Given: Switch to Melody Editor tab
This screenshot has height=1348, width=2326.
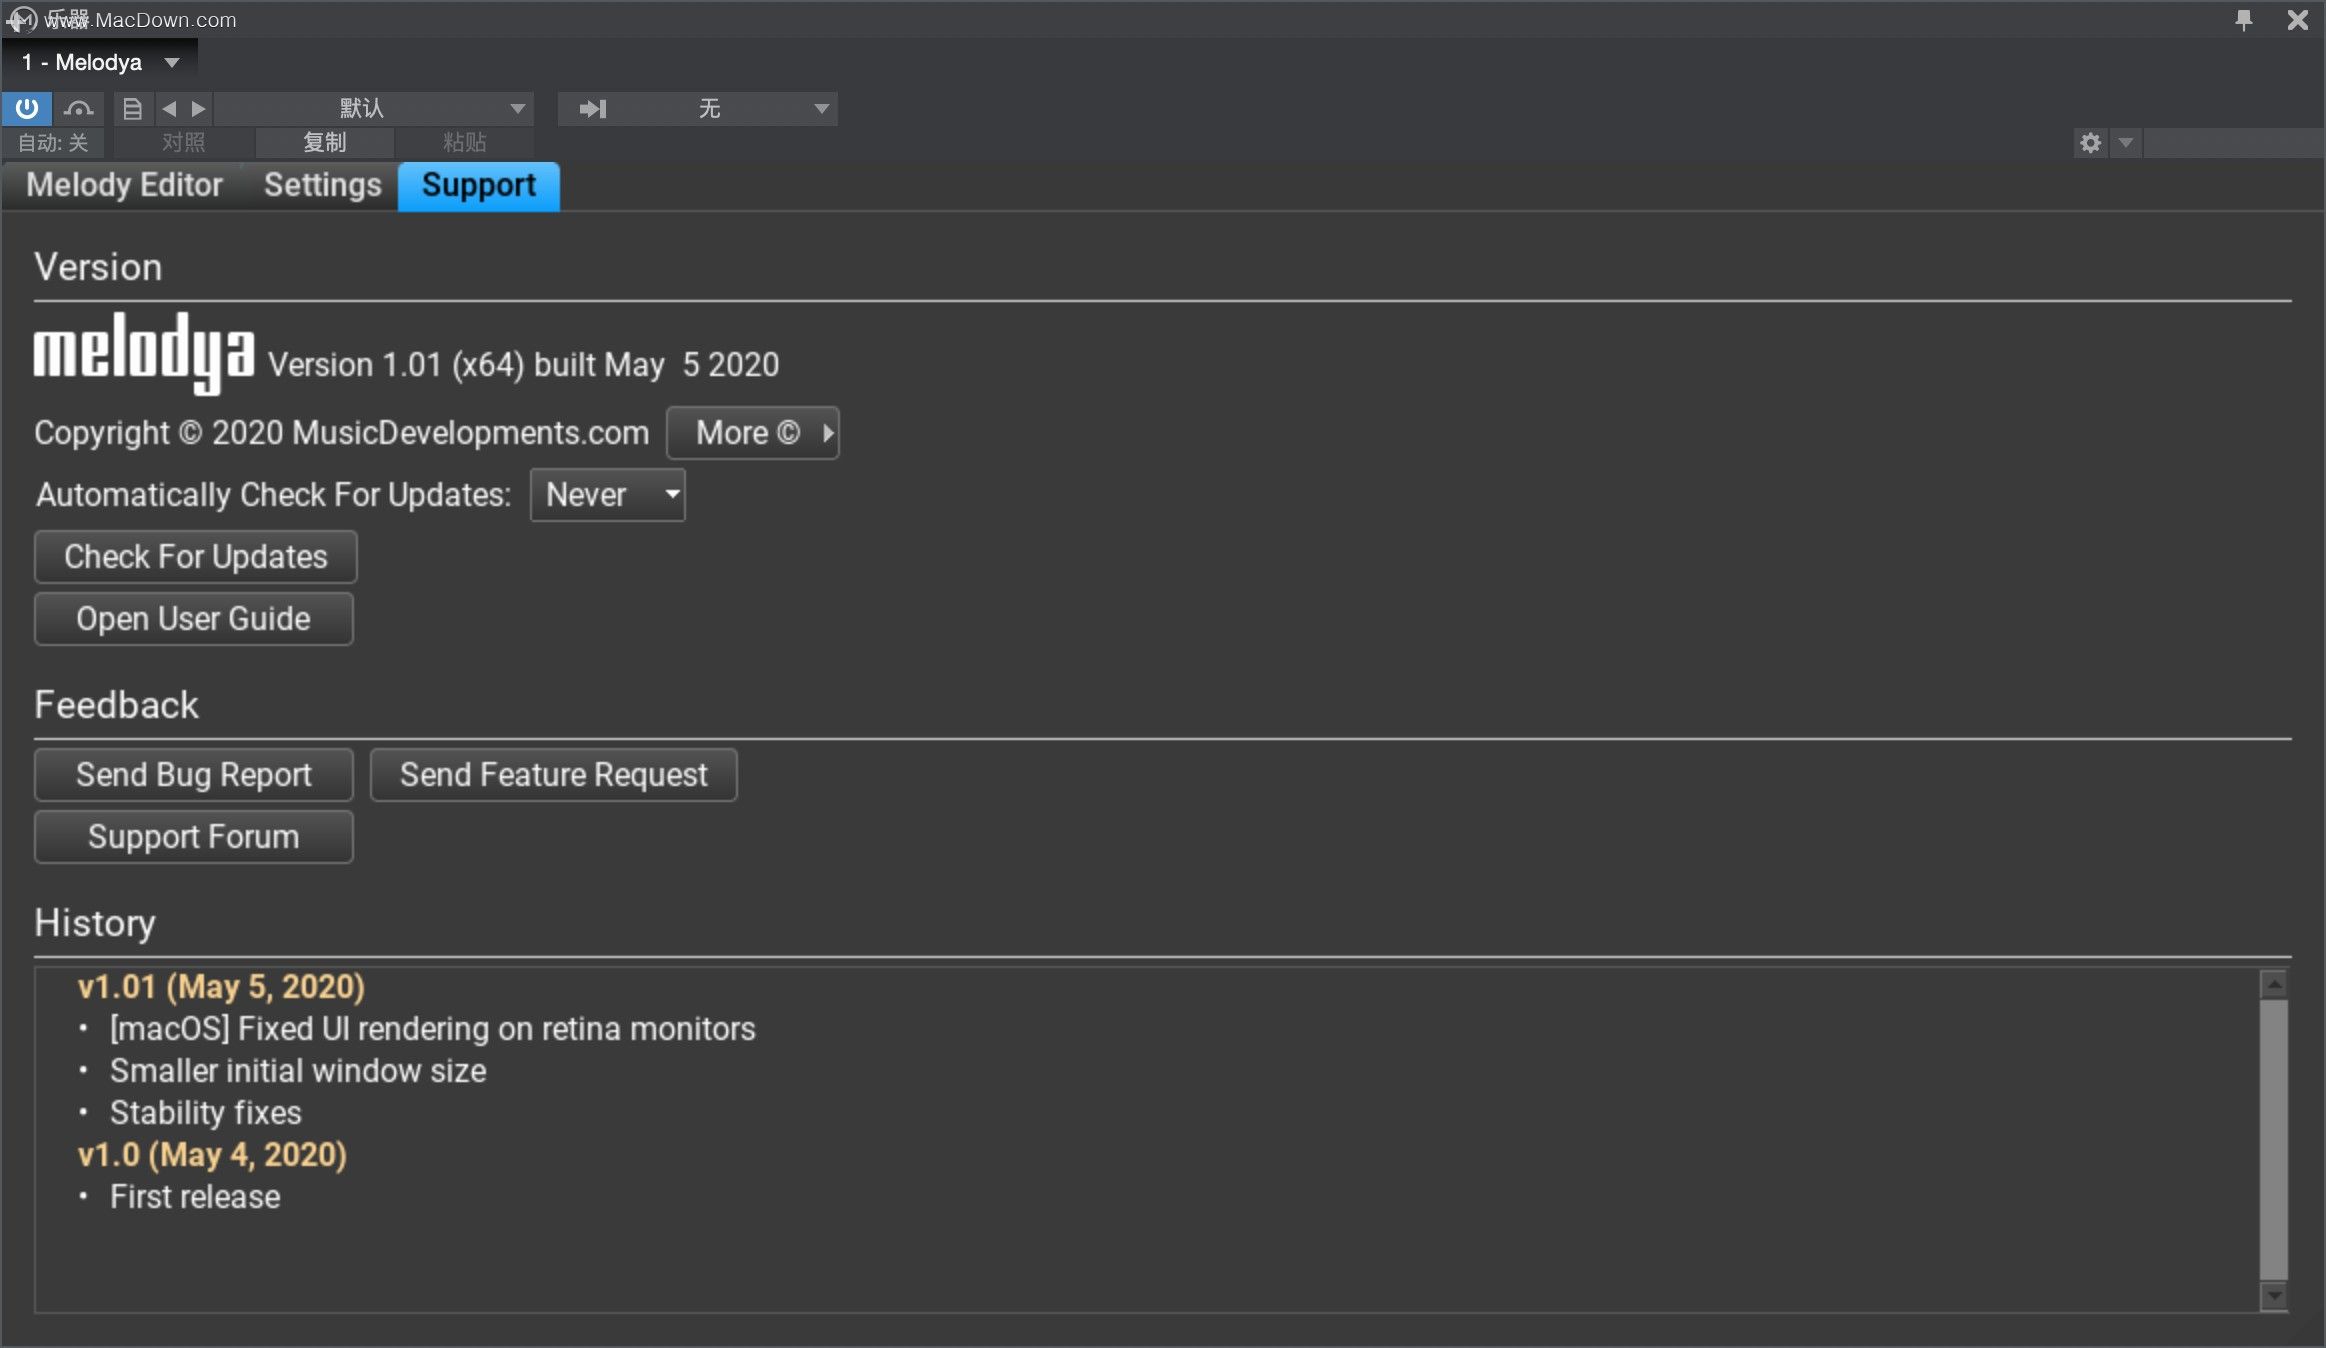Looking at the screenshot, I should 124,185.
